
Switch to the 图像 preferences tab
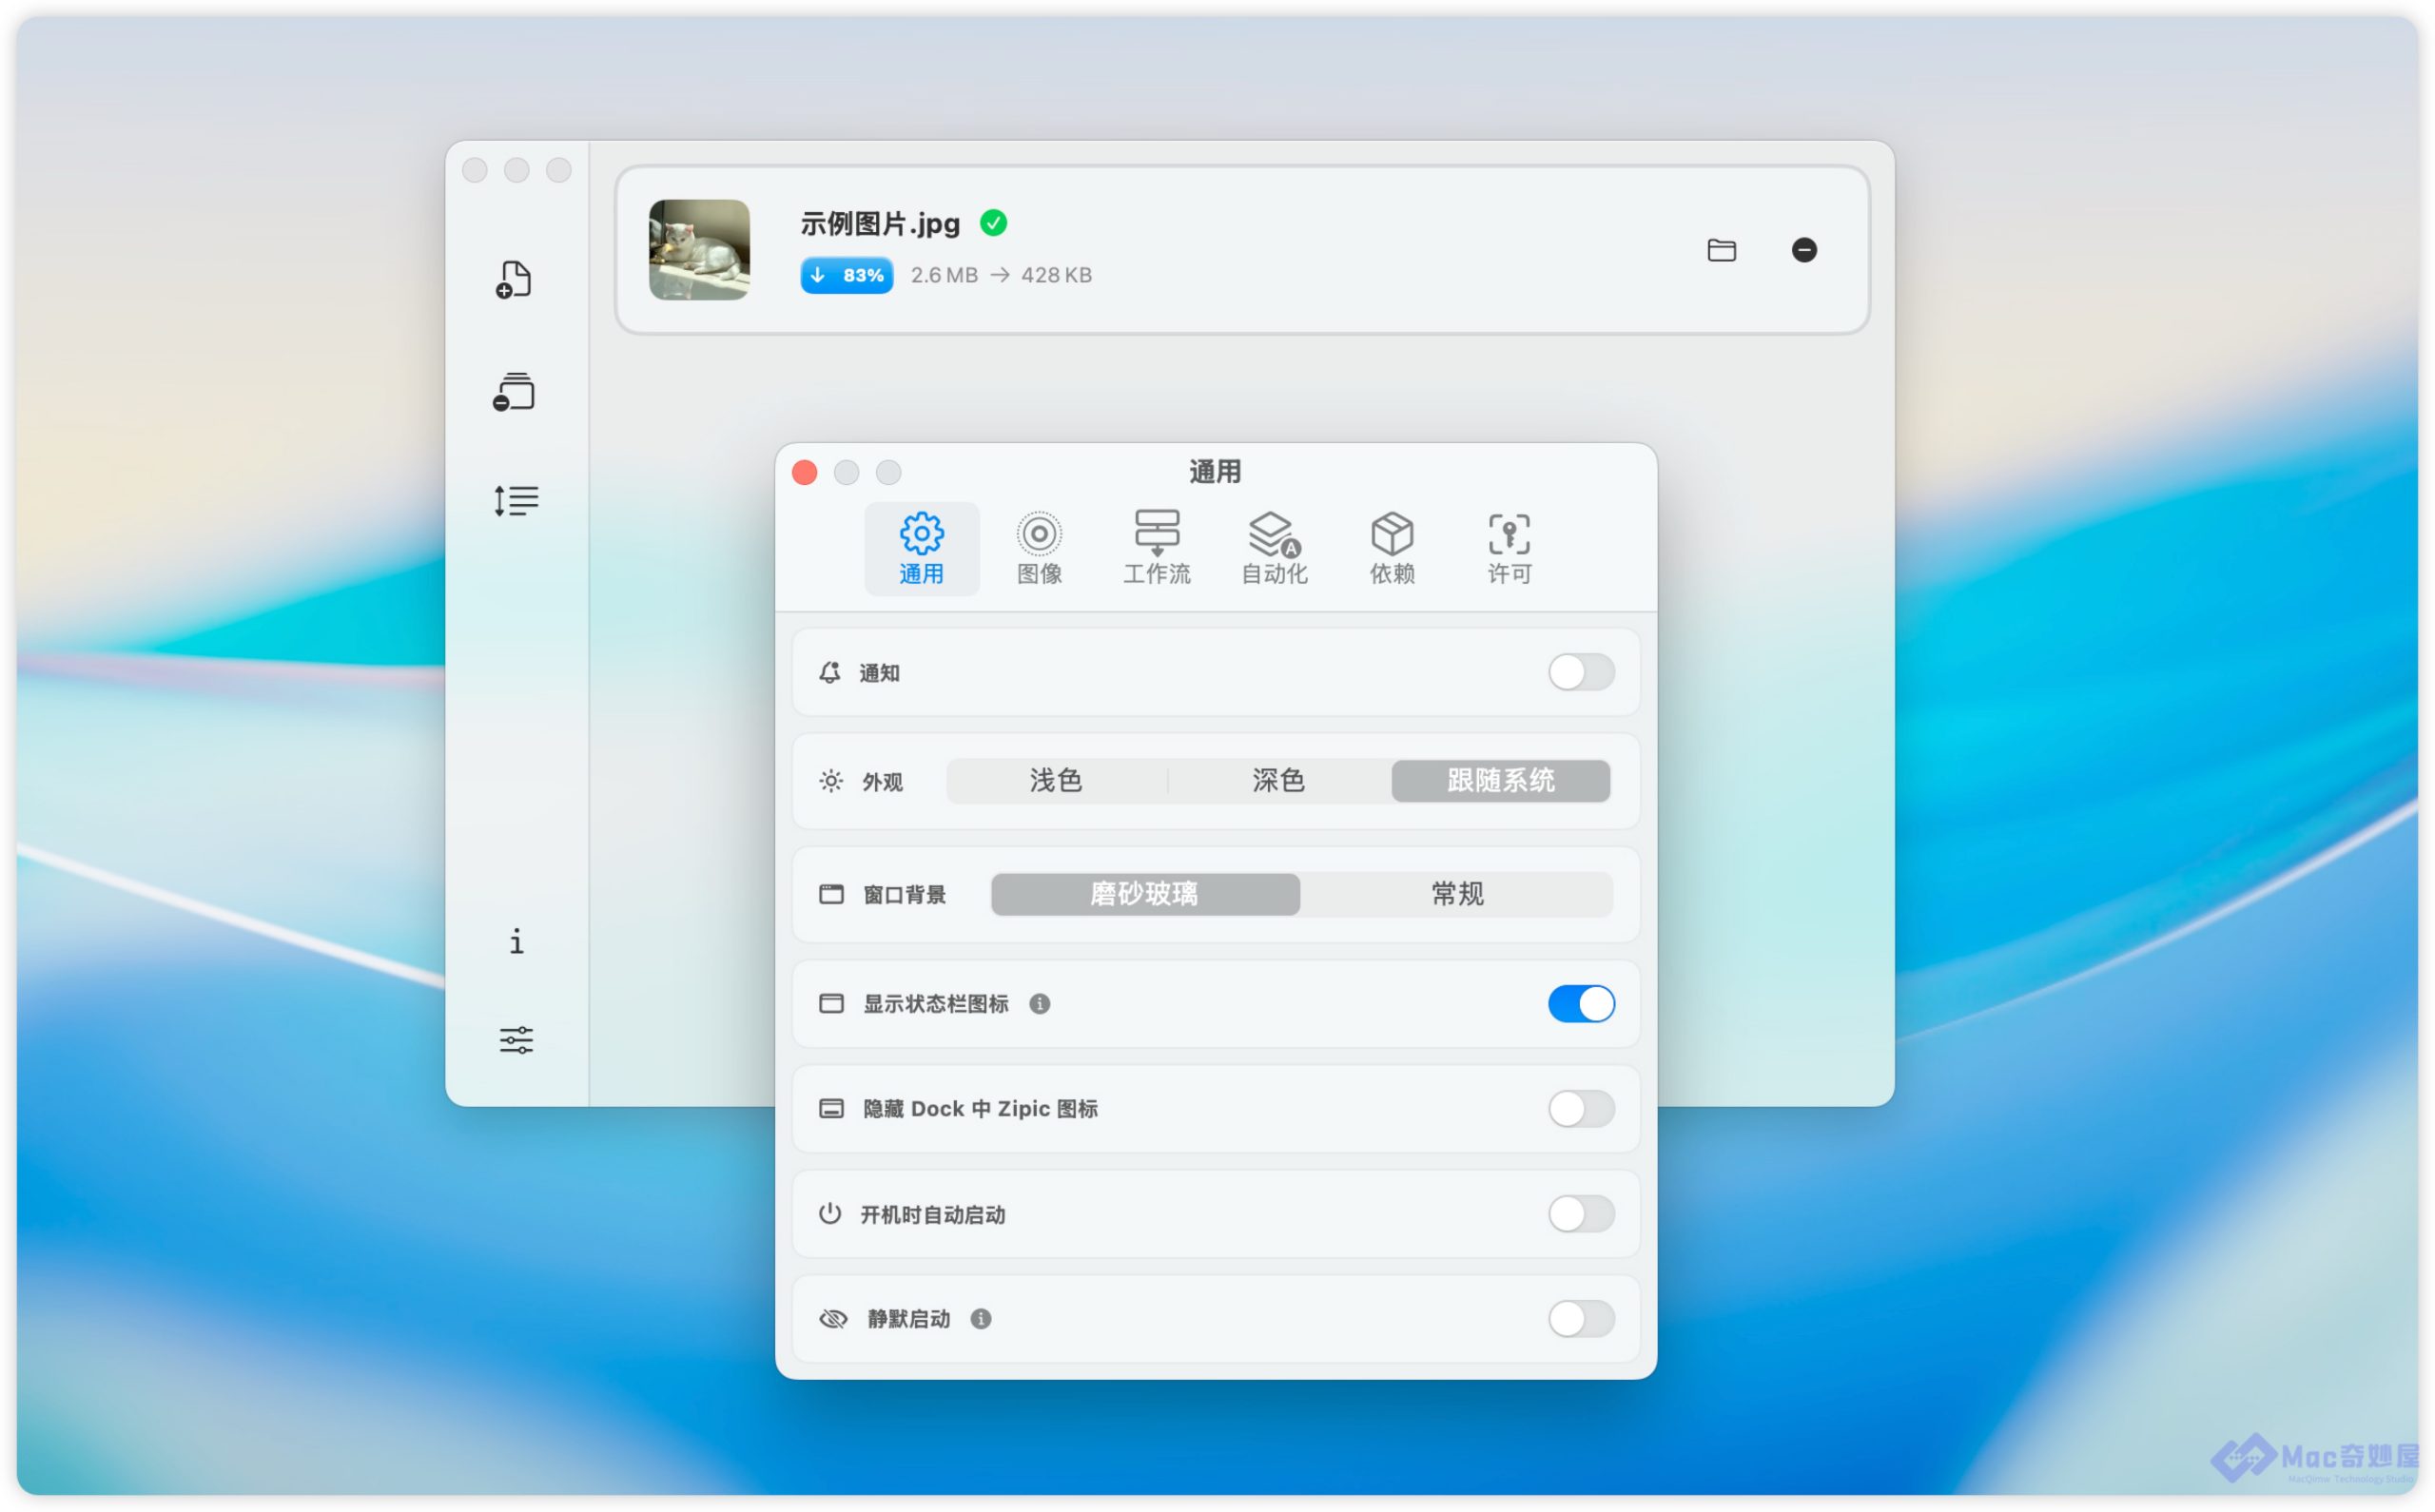point(1039,548)
